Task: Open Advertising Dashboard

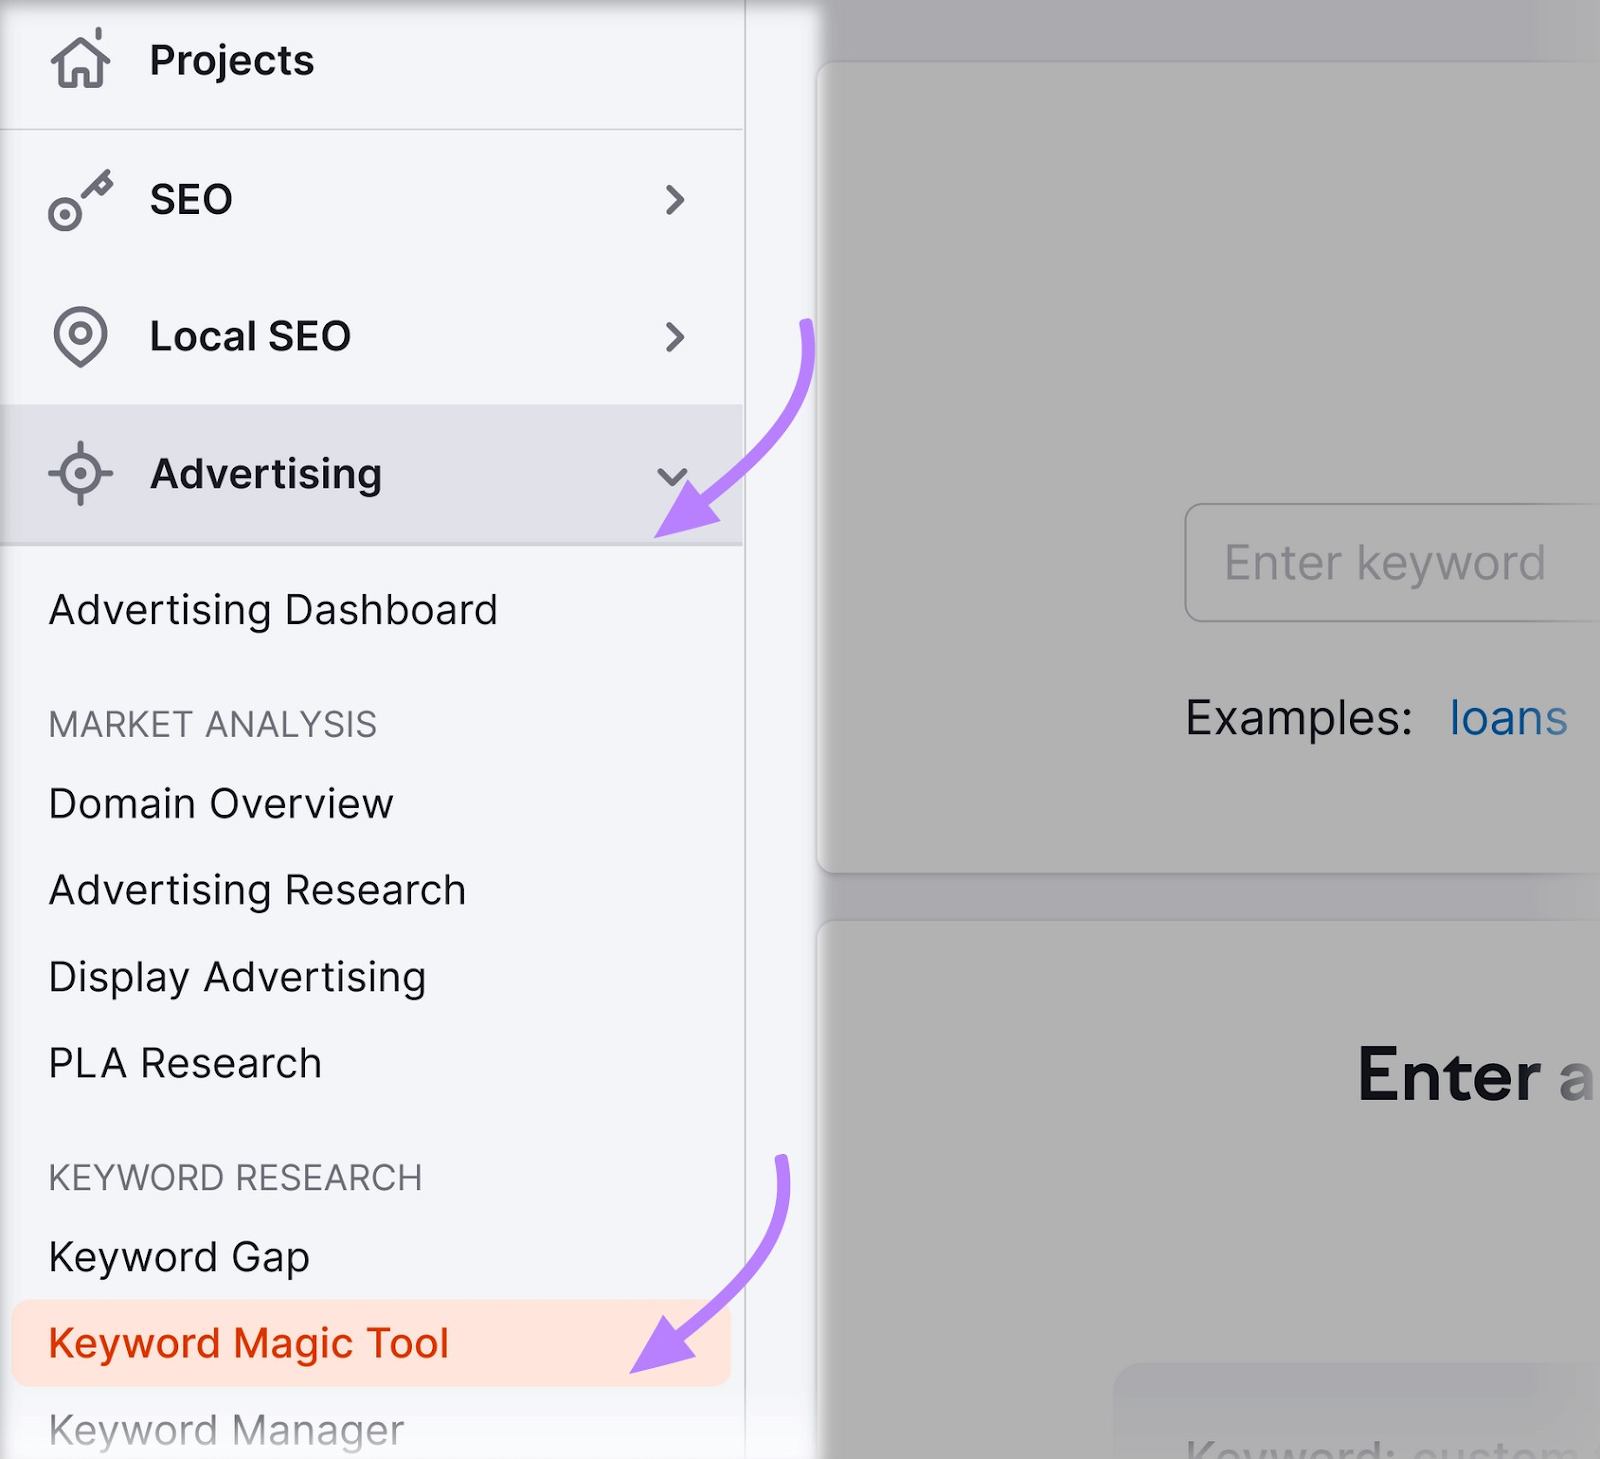Action: click(273, 610)
